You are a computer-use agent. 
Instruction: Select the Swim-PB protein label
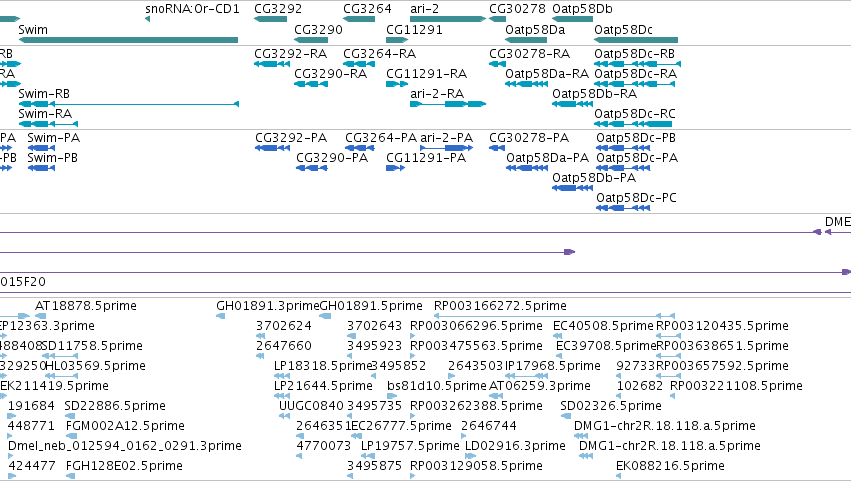point(52,158)
